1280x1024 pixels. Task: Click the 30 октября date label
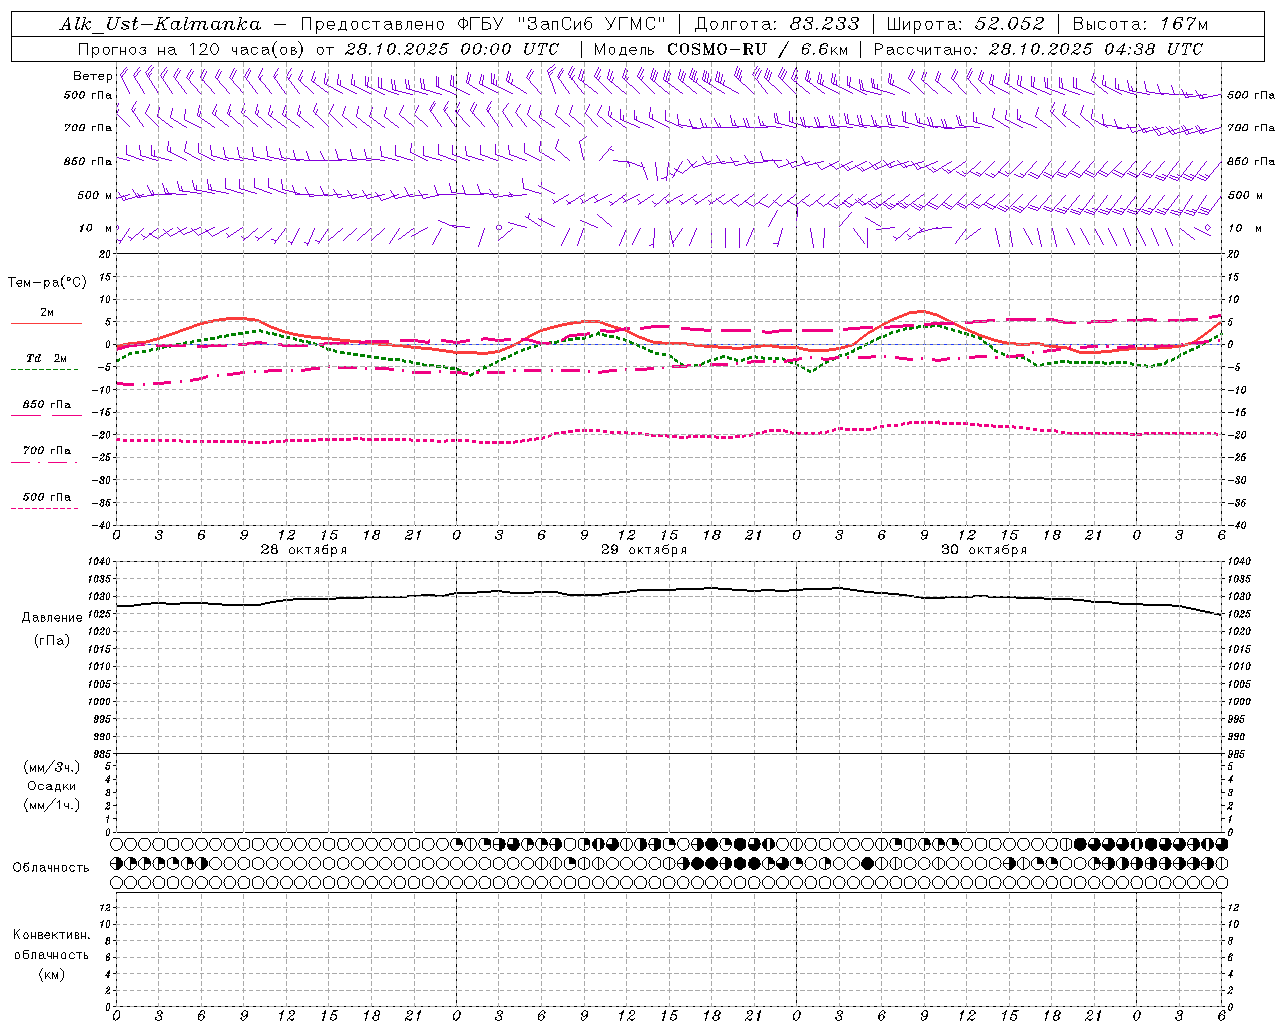click(x=984, y=549)
